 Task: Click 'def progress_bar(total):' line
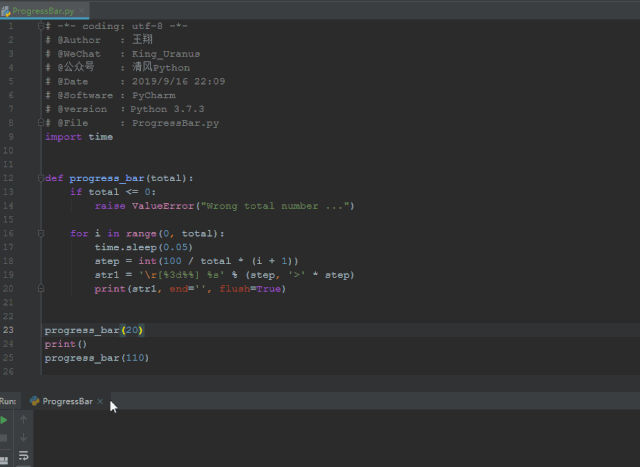tap(119, 178)
